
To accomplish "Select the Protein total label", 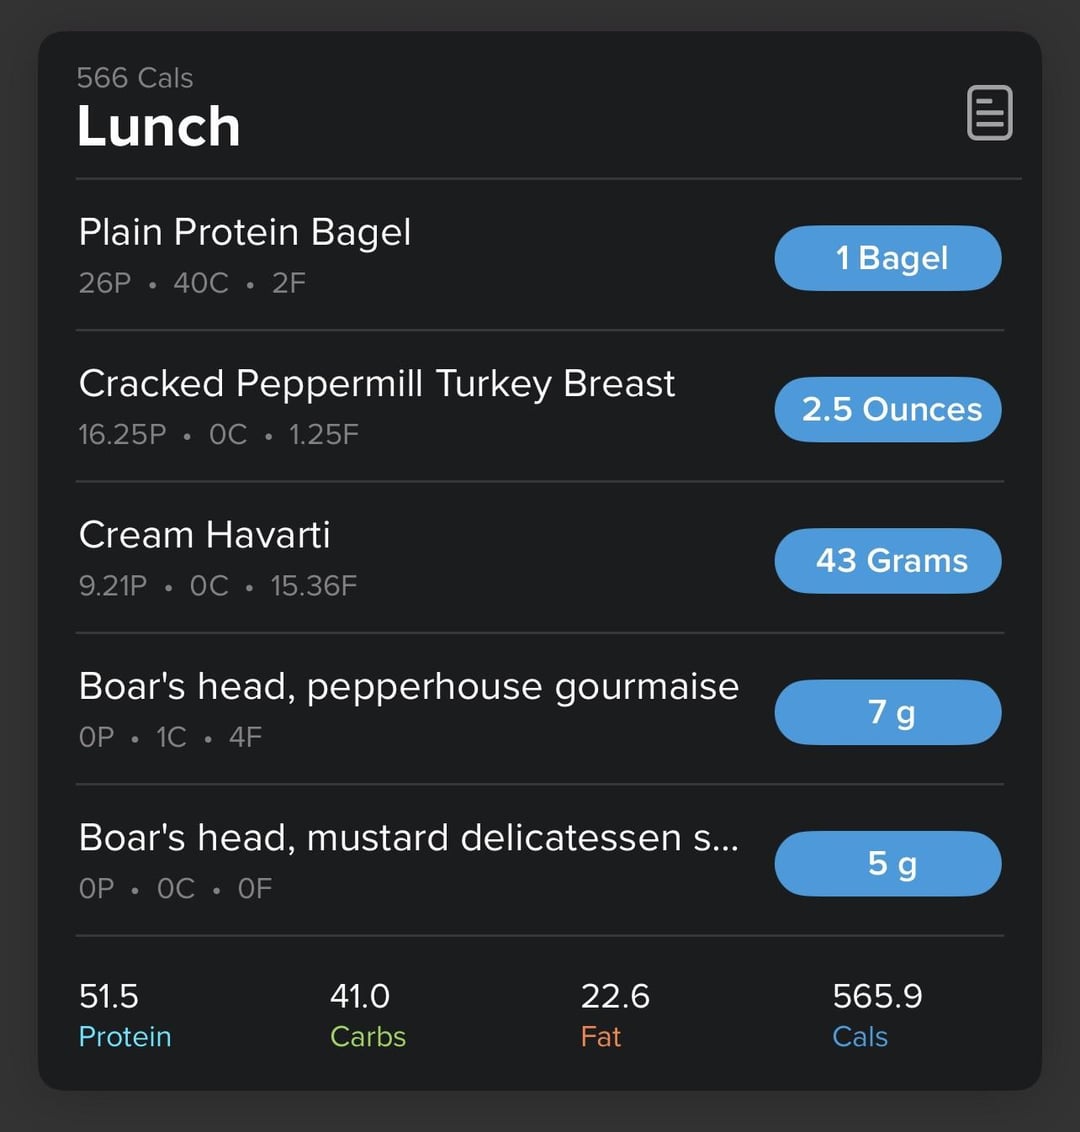I will point(125,1037).
